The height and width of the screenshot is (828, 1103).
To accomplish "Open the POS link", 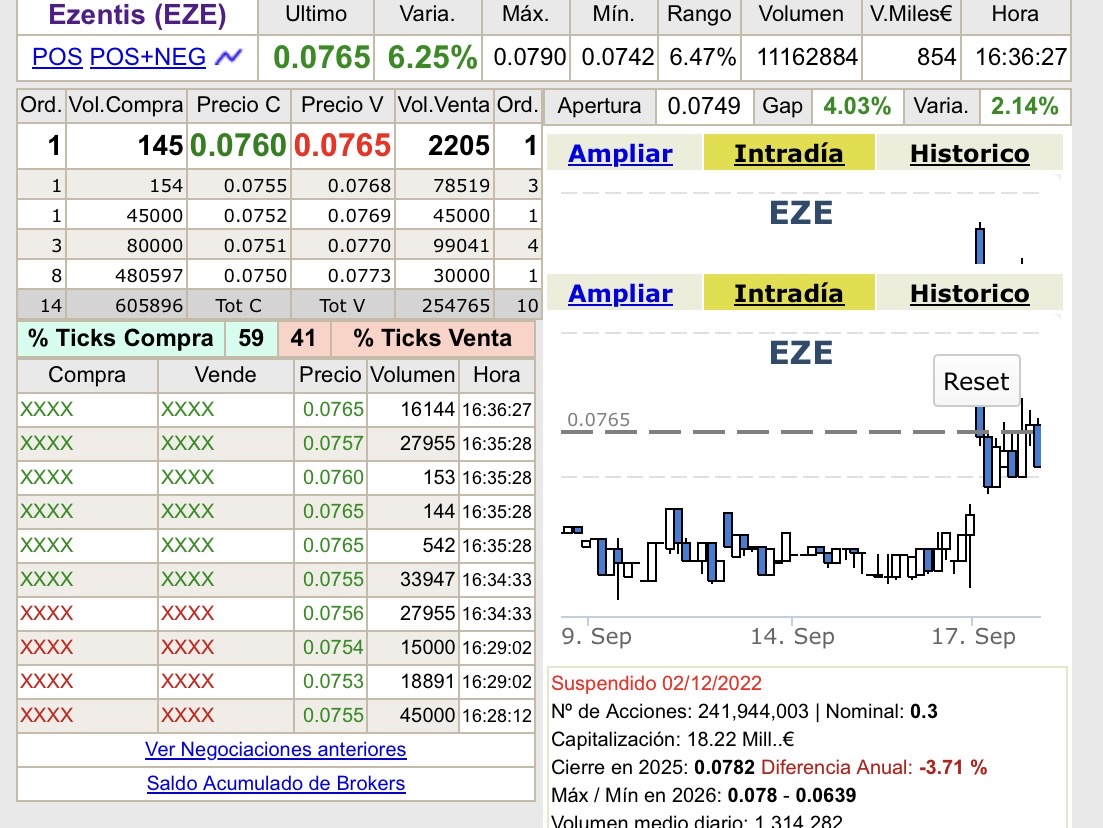I will point(57,56).
